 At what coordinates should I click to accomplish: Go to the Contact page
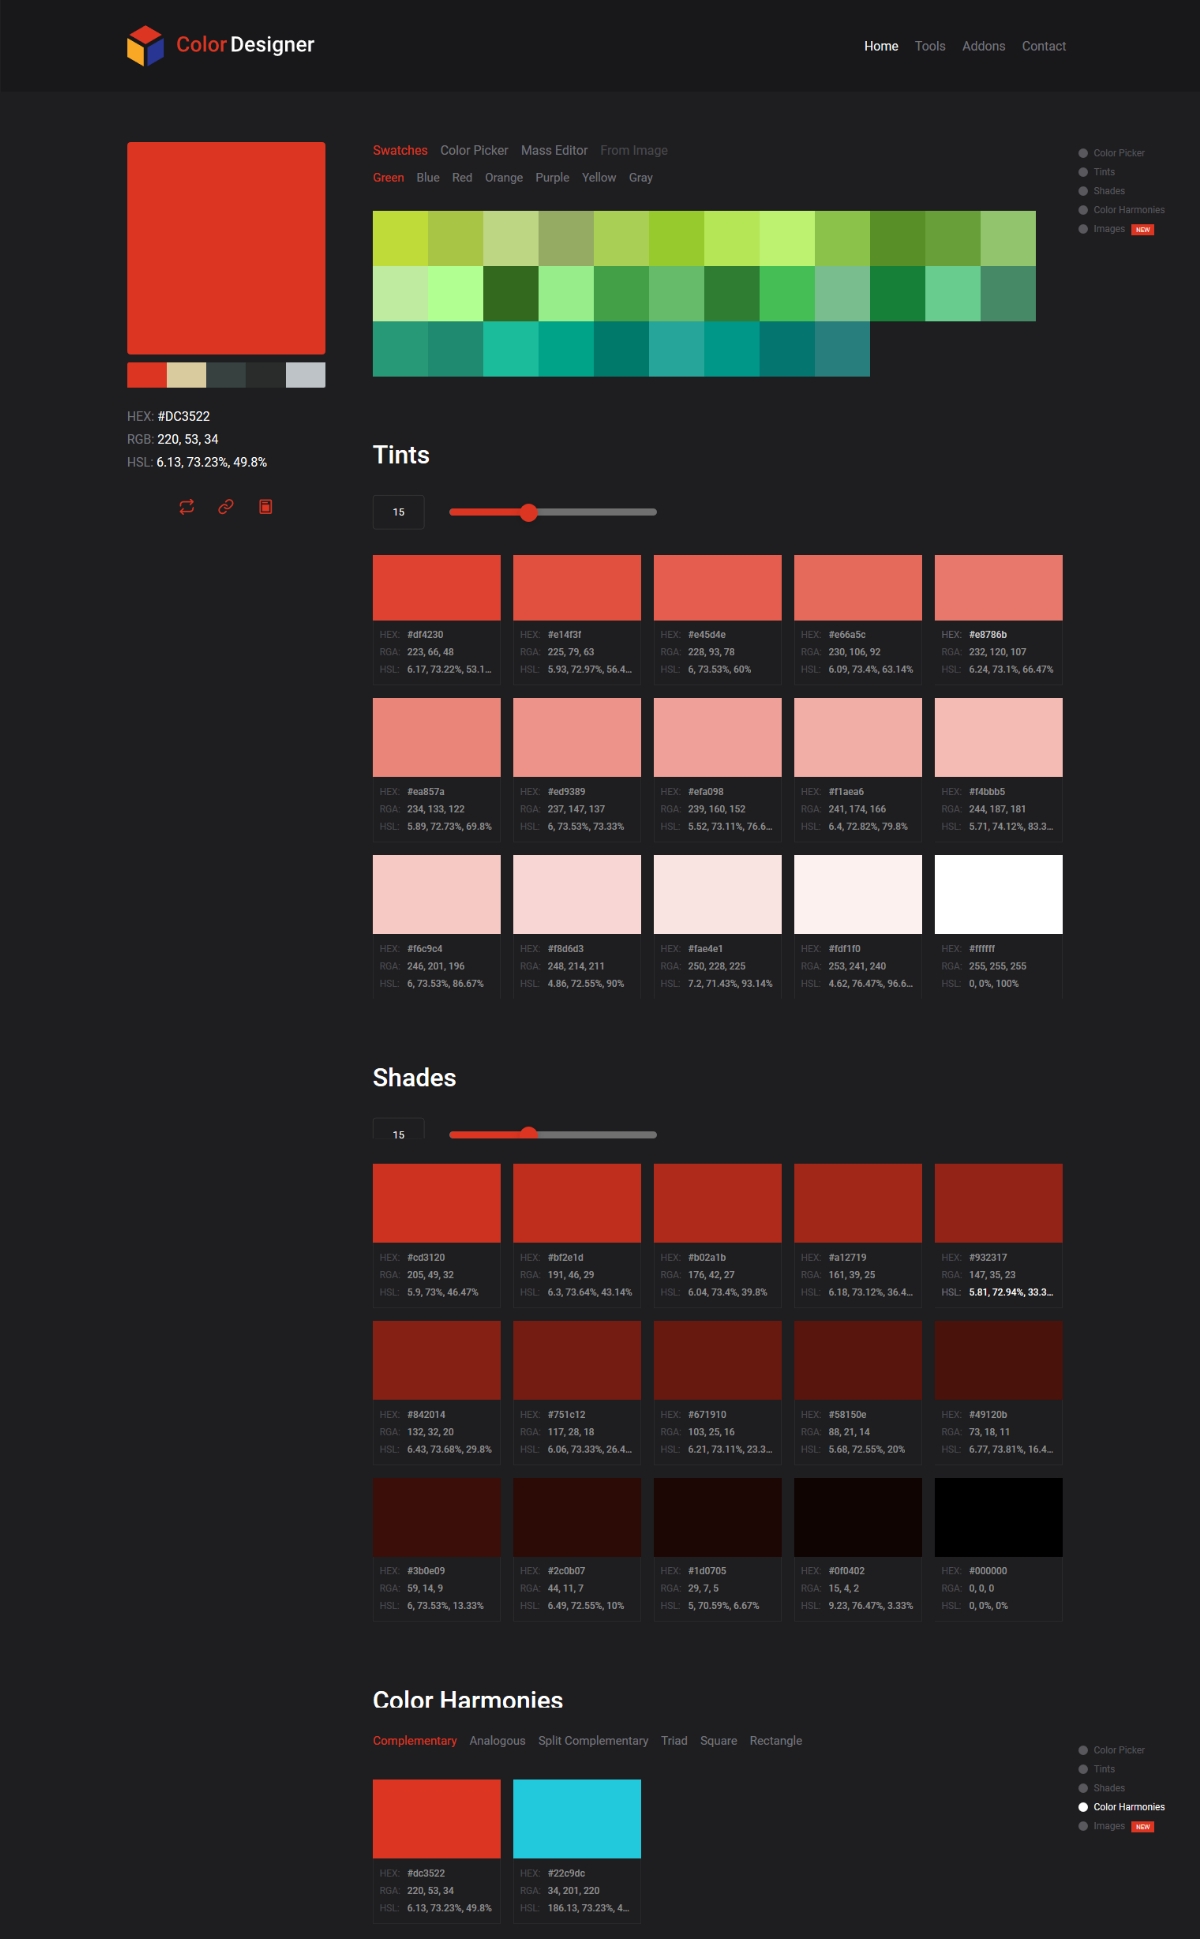click(x=1043, y=46)
